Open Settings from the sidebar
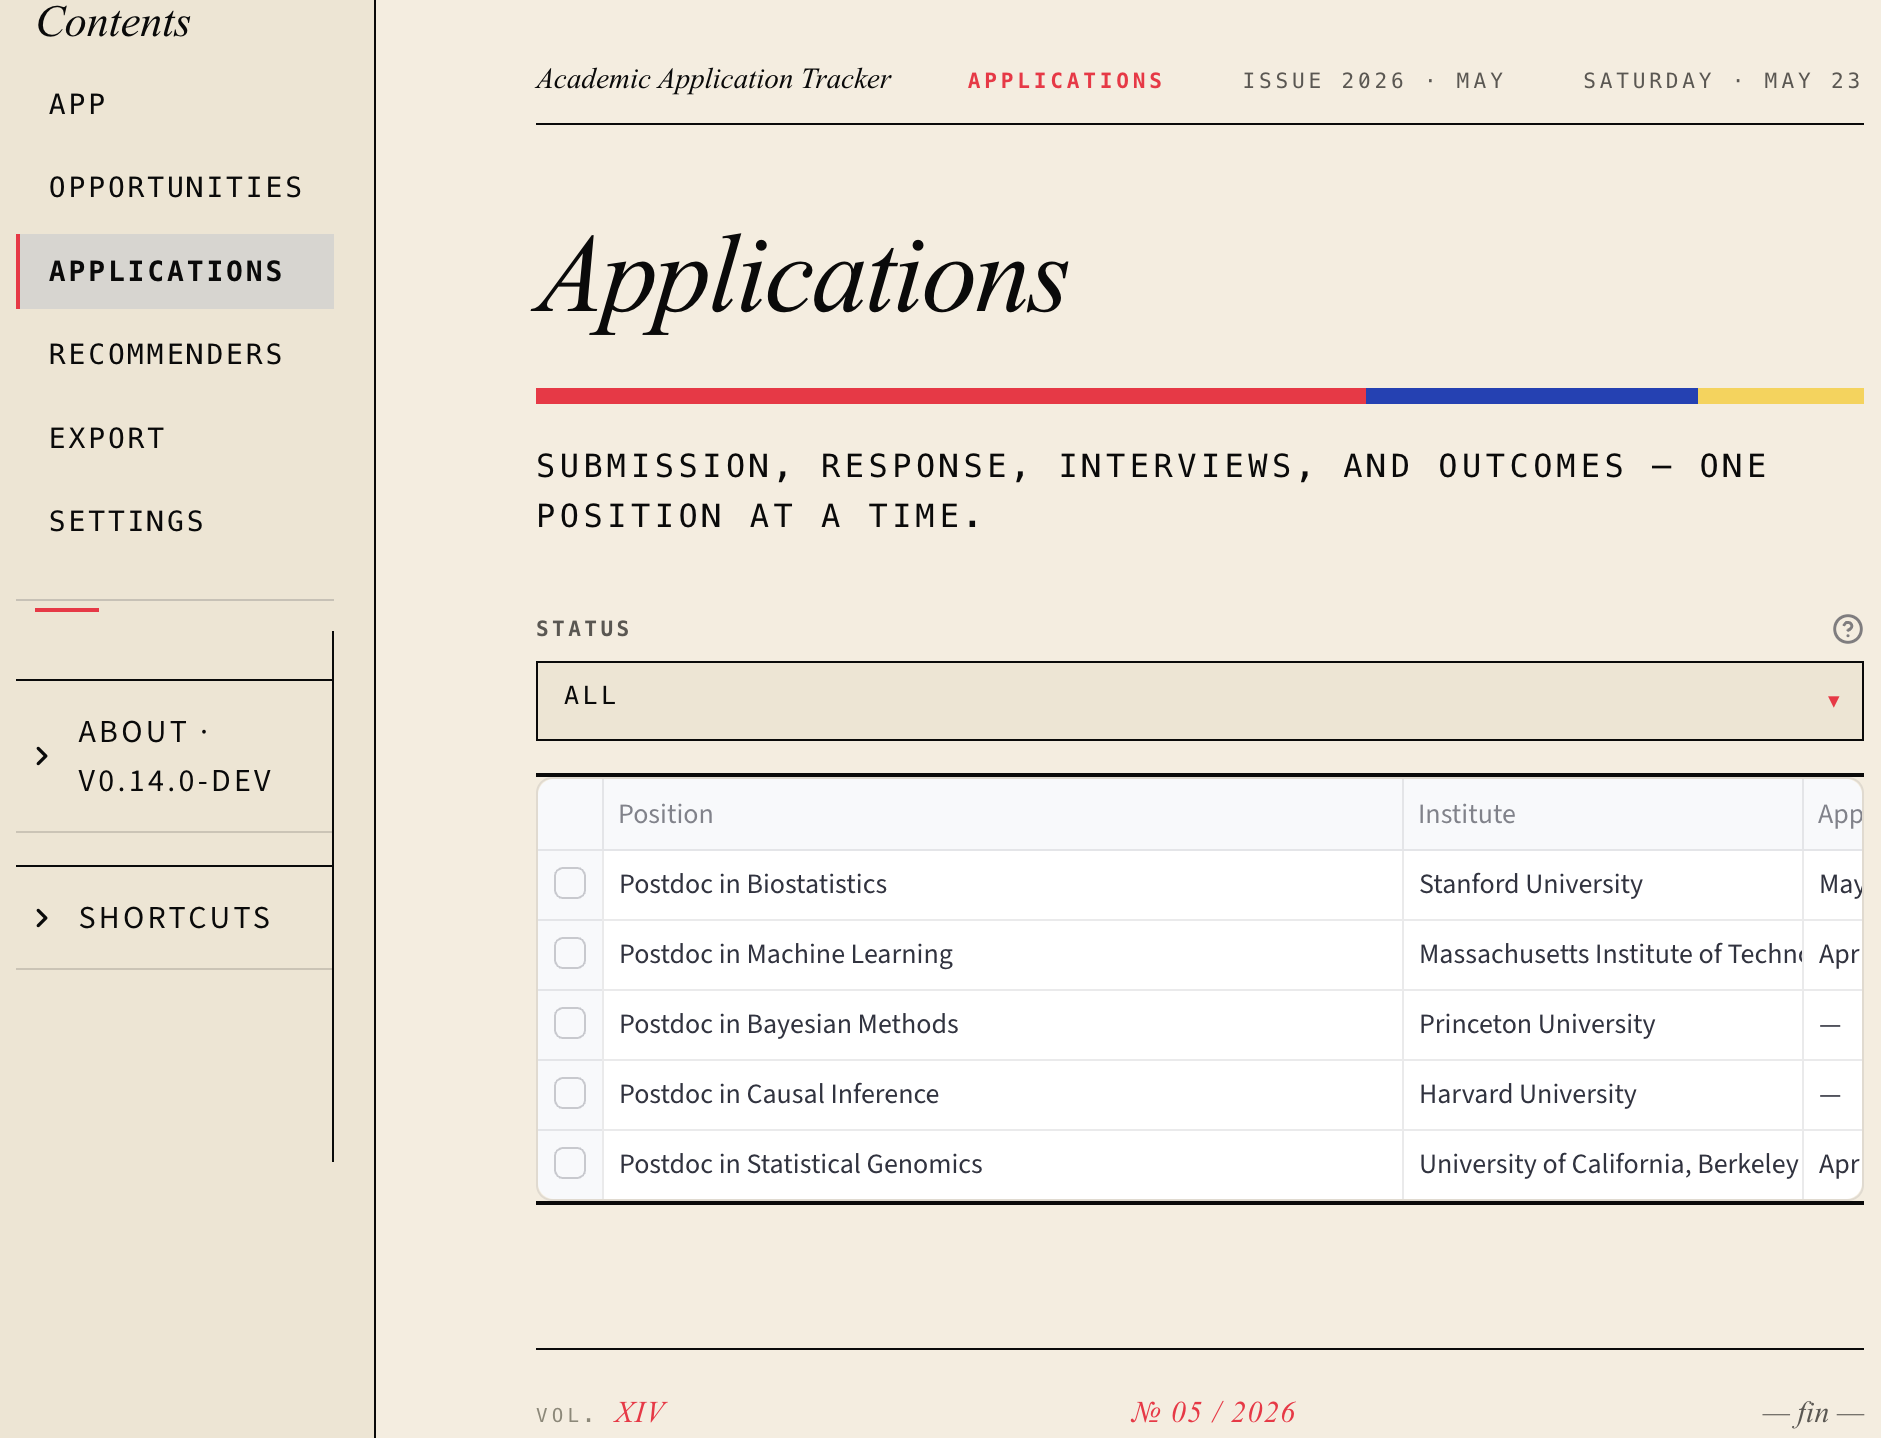 175,521
